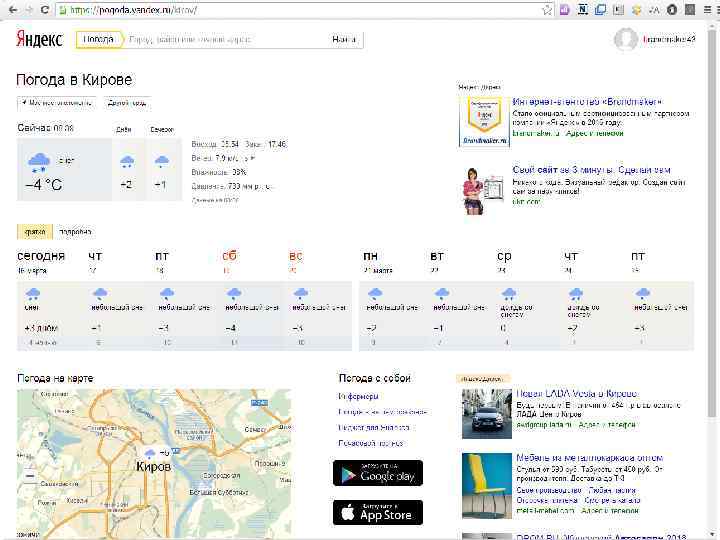Switch to the кратко forecast tab
The image size is (720, 540).
click(35, 232)
